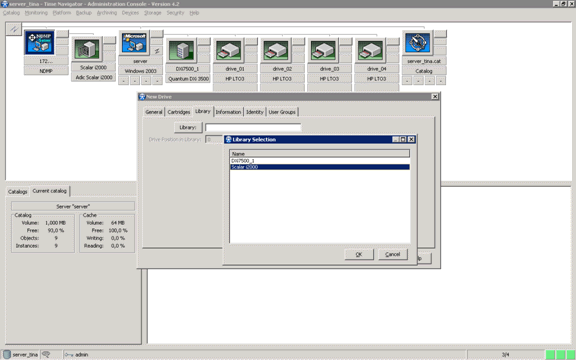Select the drive_01 HP LTO3 icon
Image resolution: width=577 pixels, height=361 pixels.
pyautogui.click(x=228, y=50)
